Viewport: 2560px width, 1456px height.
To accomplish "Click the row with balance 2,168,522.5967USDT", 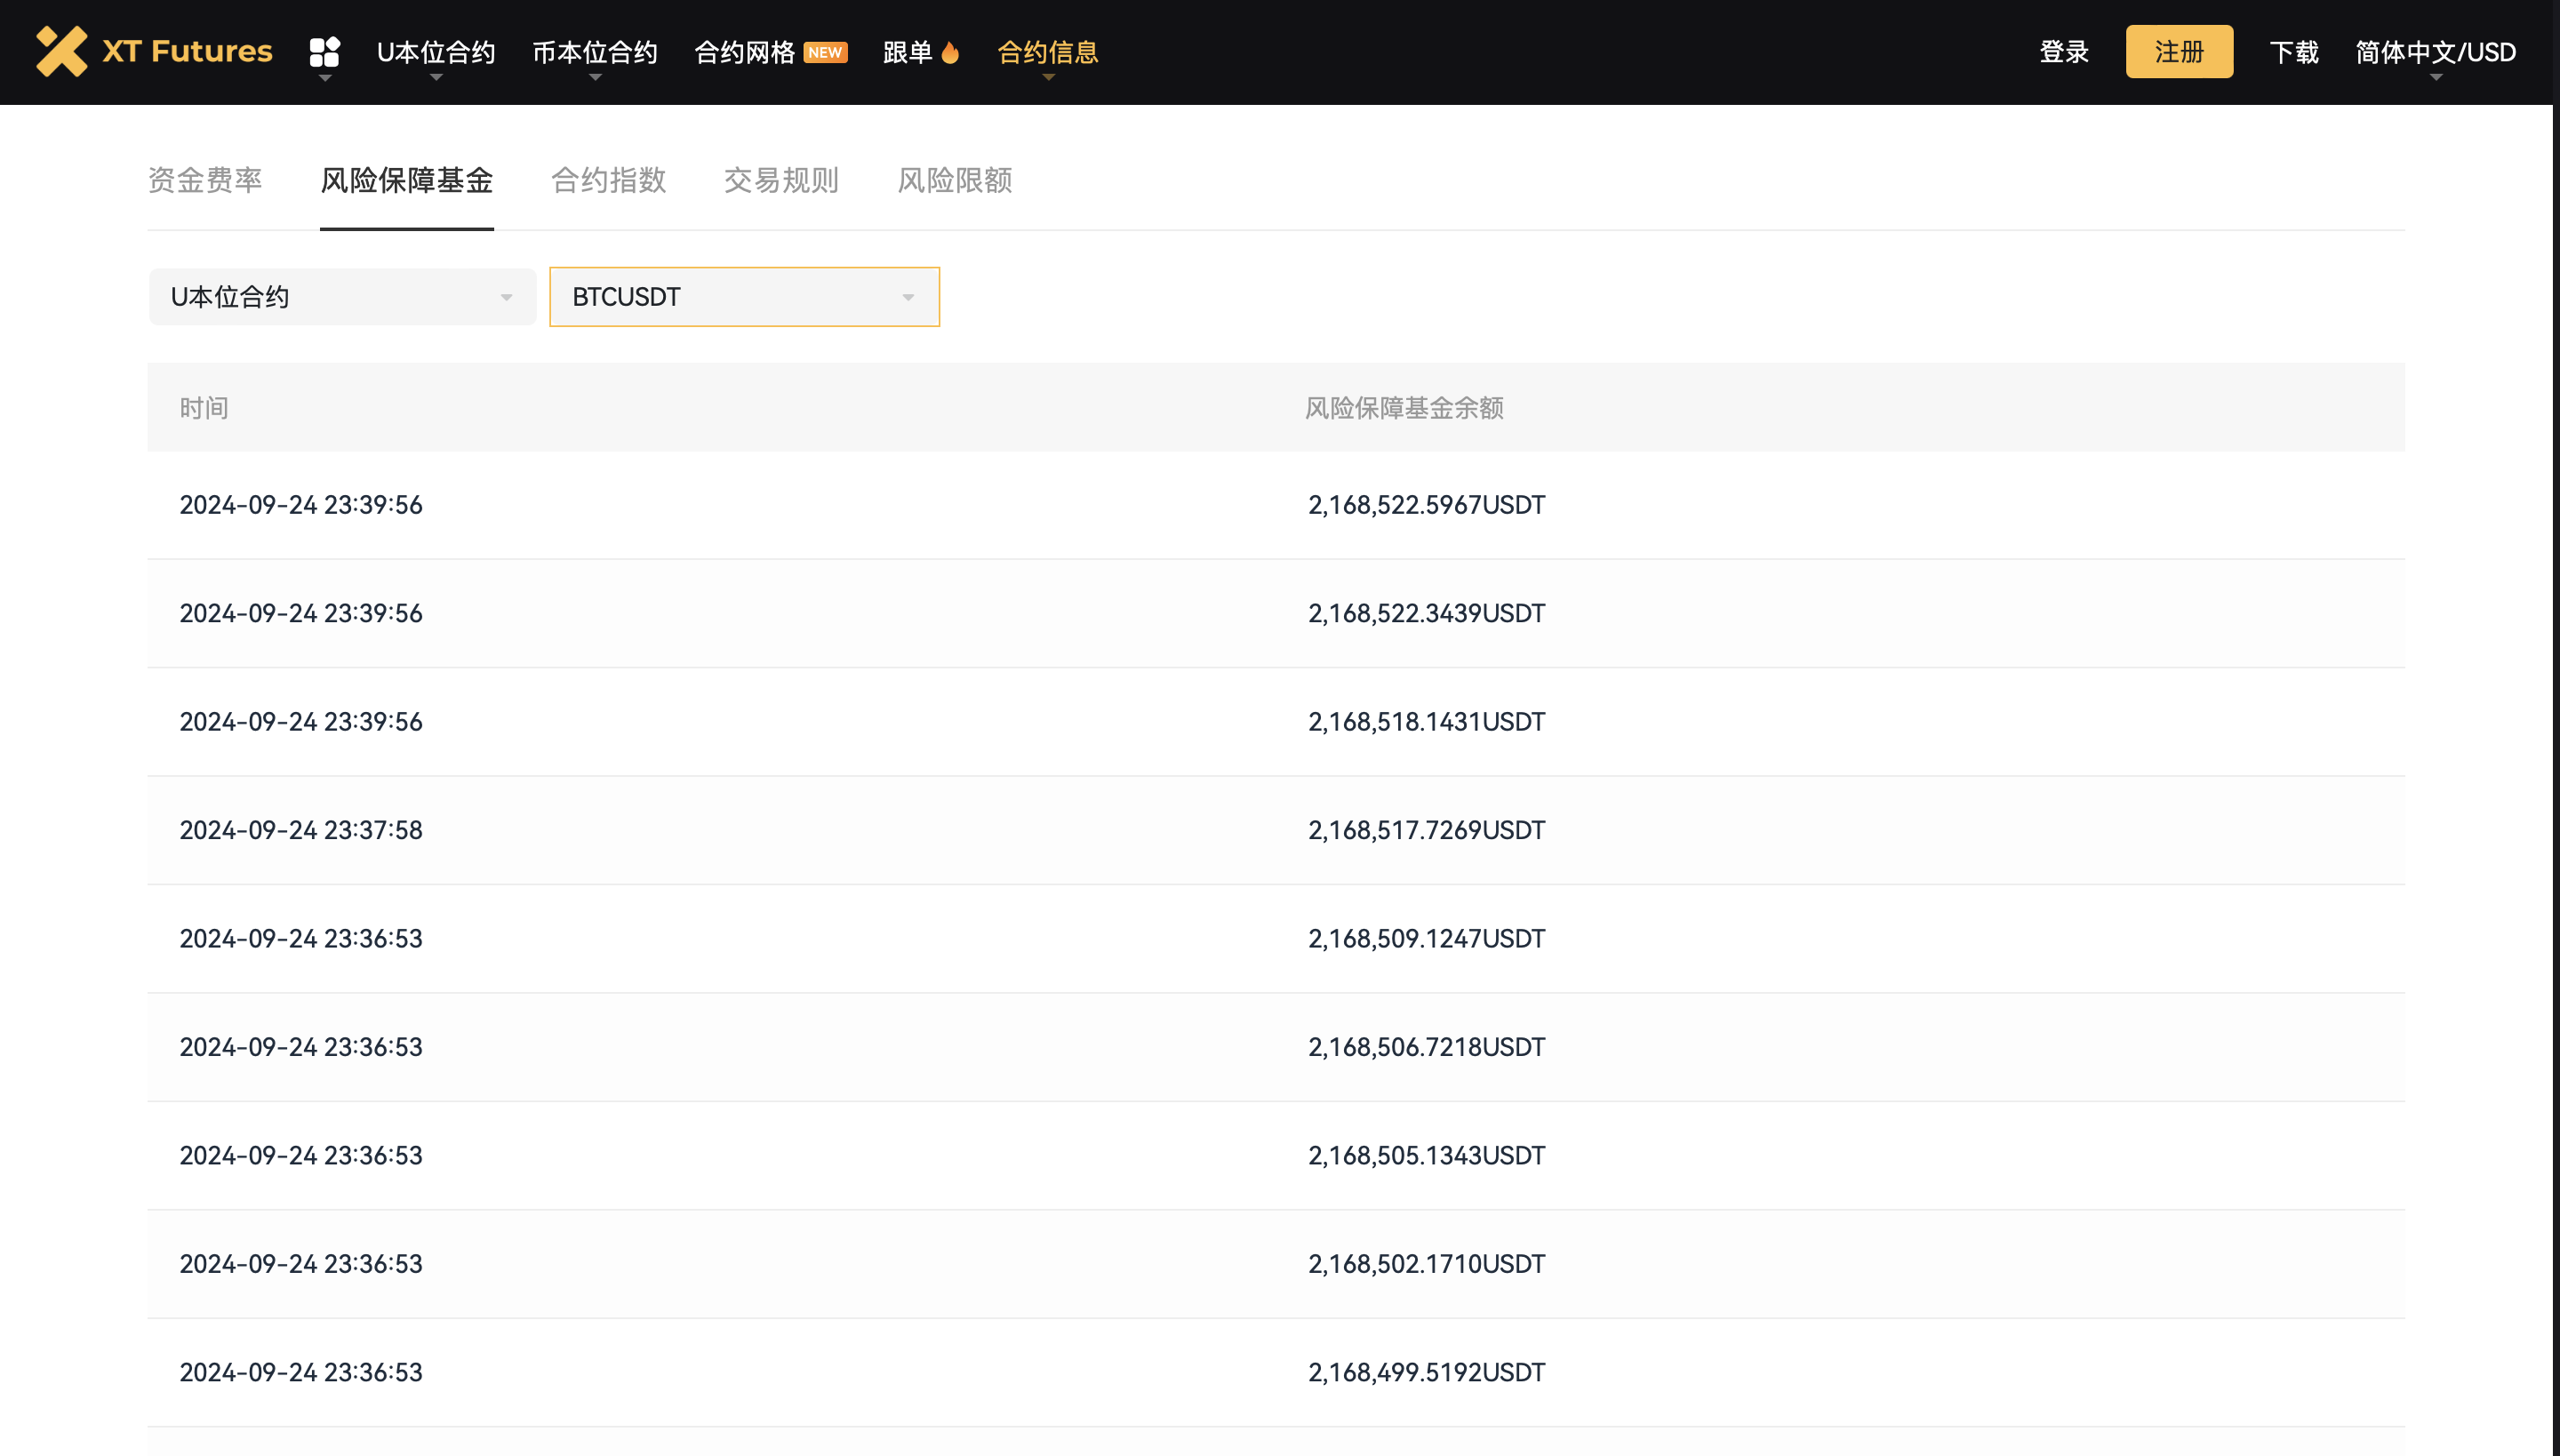I will [1275, 505].
